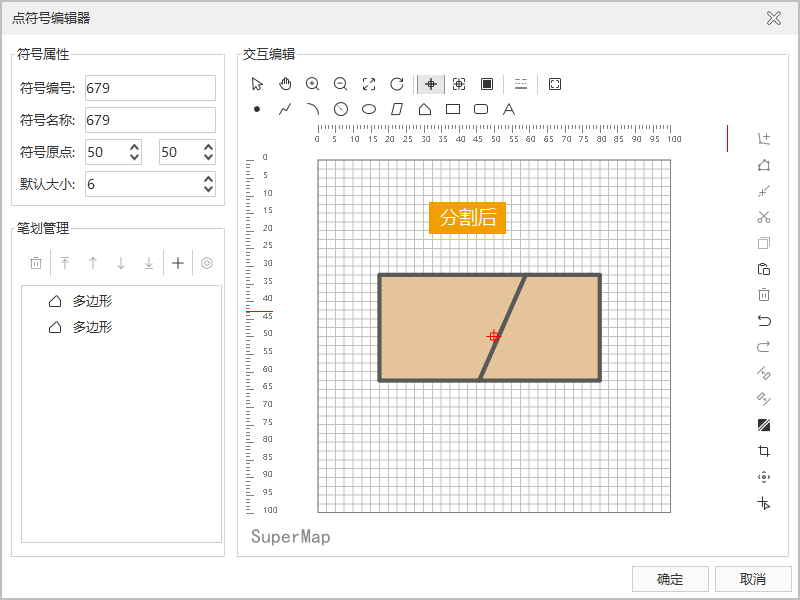Choose the ellipse drawing tool
The image size is (800, 600).
coord(369,109)
